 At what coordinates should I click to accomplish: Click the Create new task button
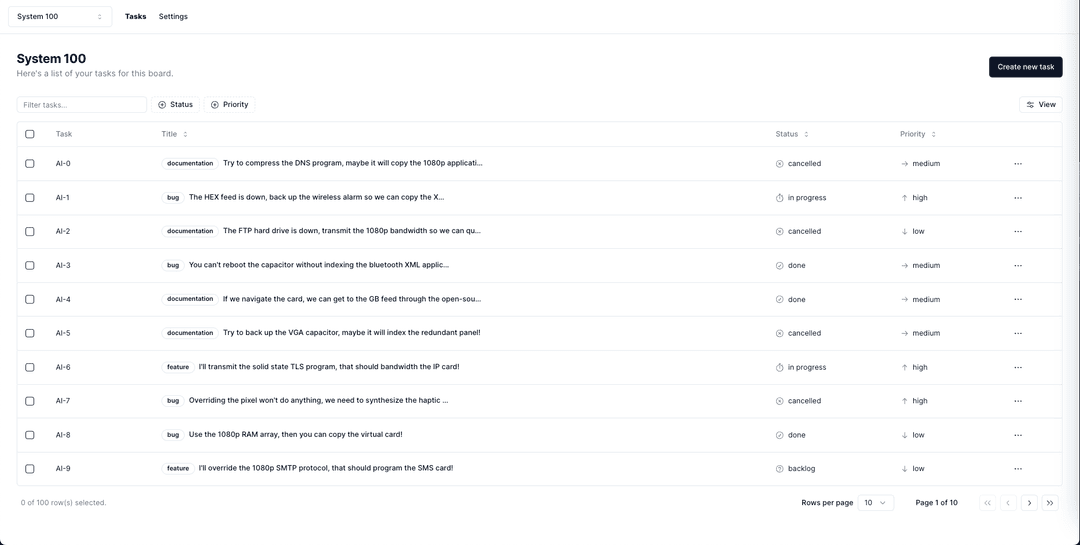tap(1025, 67)
